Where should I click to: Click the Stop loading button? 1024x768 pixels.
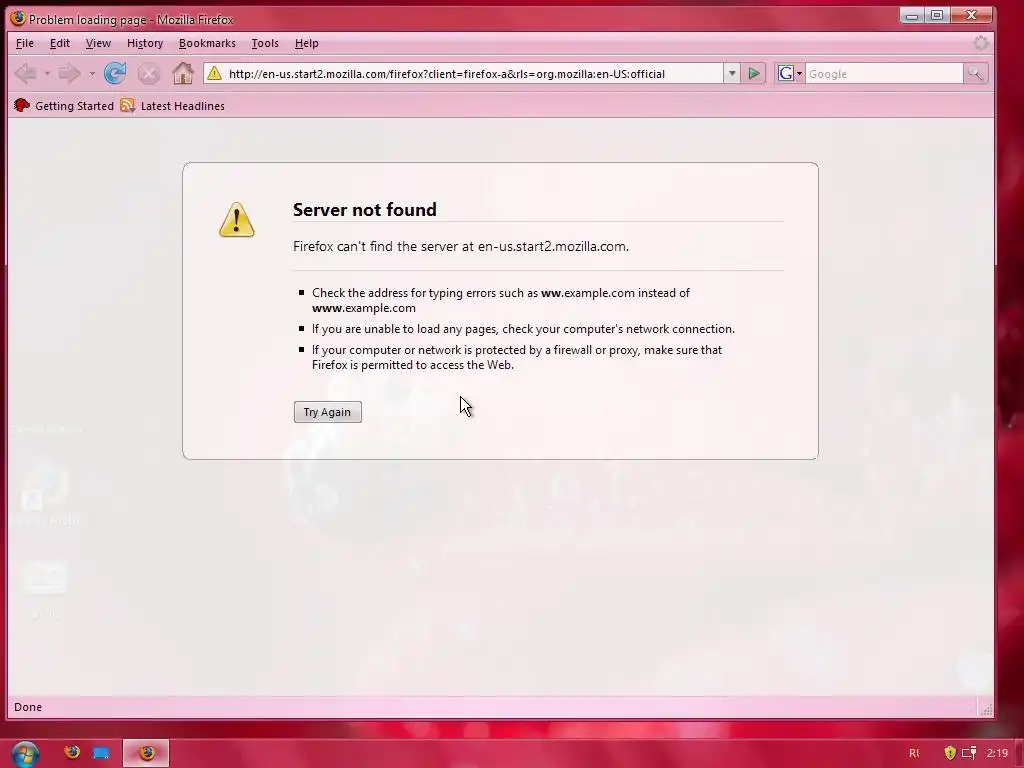click(x=149, y=74)
